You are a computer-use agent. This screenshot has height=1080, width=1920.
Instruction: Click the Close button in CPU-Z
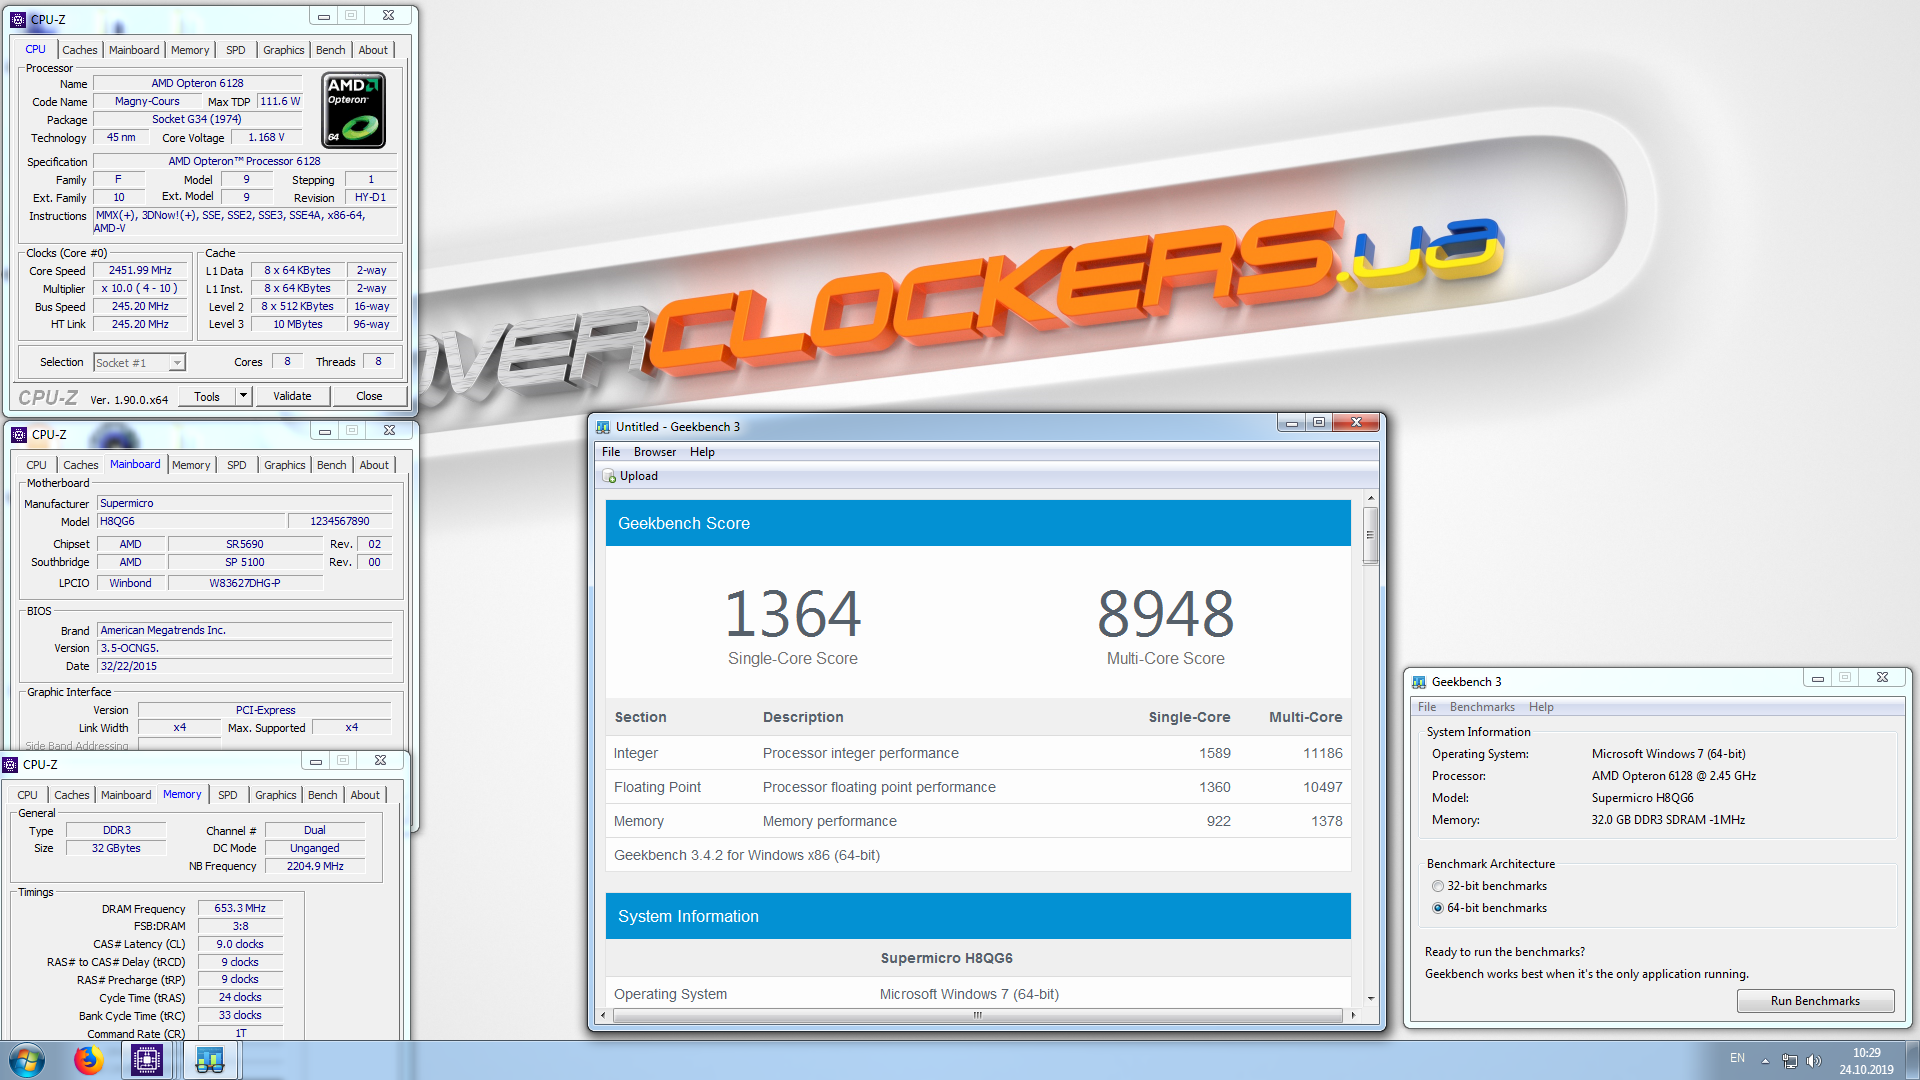[369, 396]
